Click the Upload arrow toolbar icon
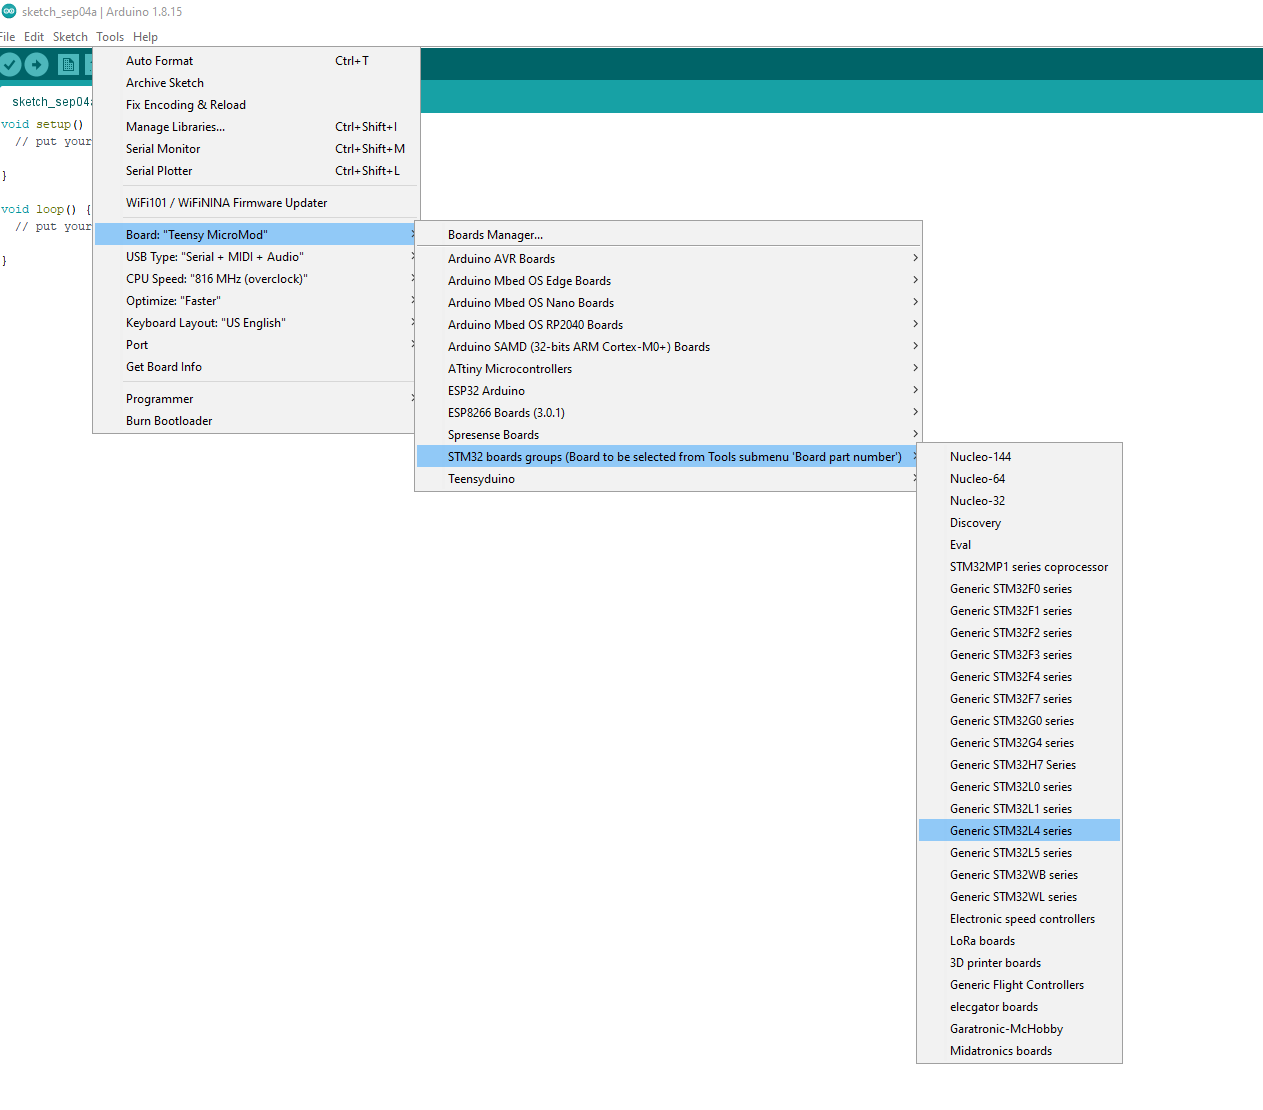 click(36, 65)
